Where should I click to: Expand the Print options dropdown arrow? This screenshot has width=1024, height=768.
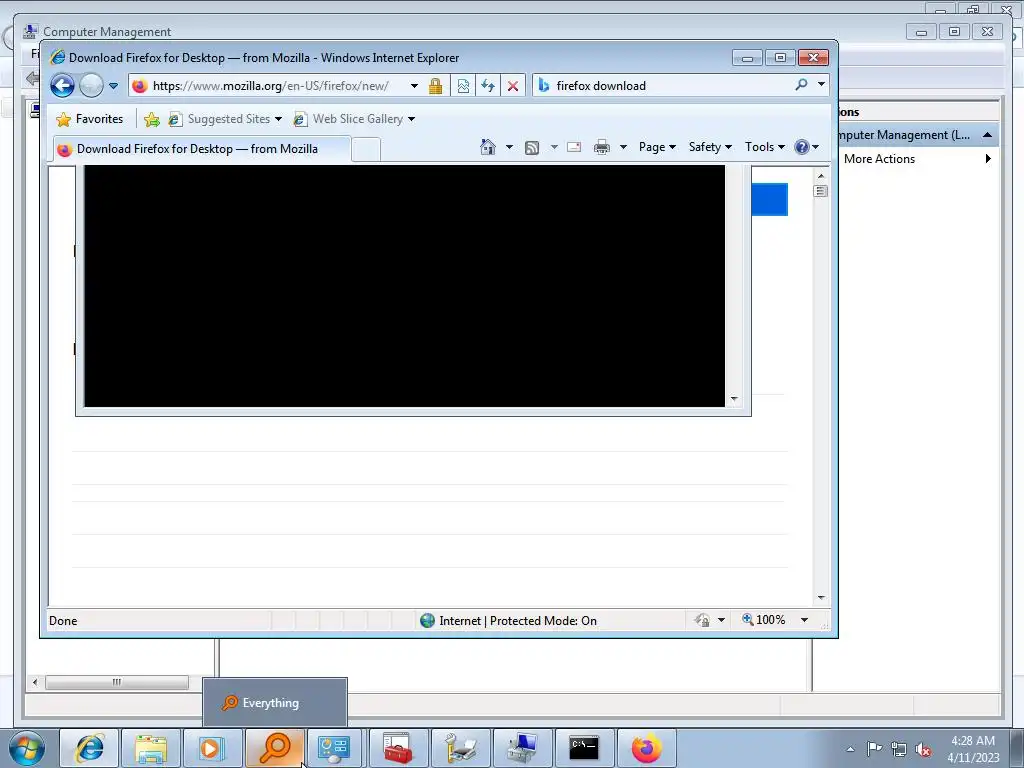(623, 147)
